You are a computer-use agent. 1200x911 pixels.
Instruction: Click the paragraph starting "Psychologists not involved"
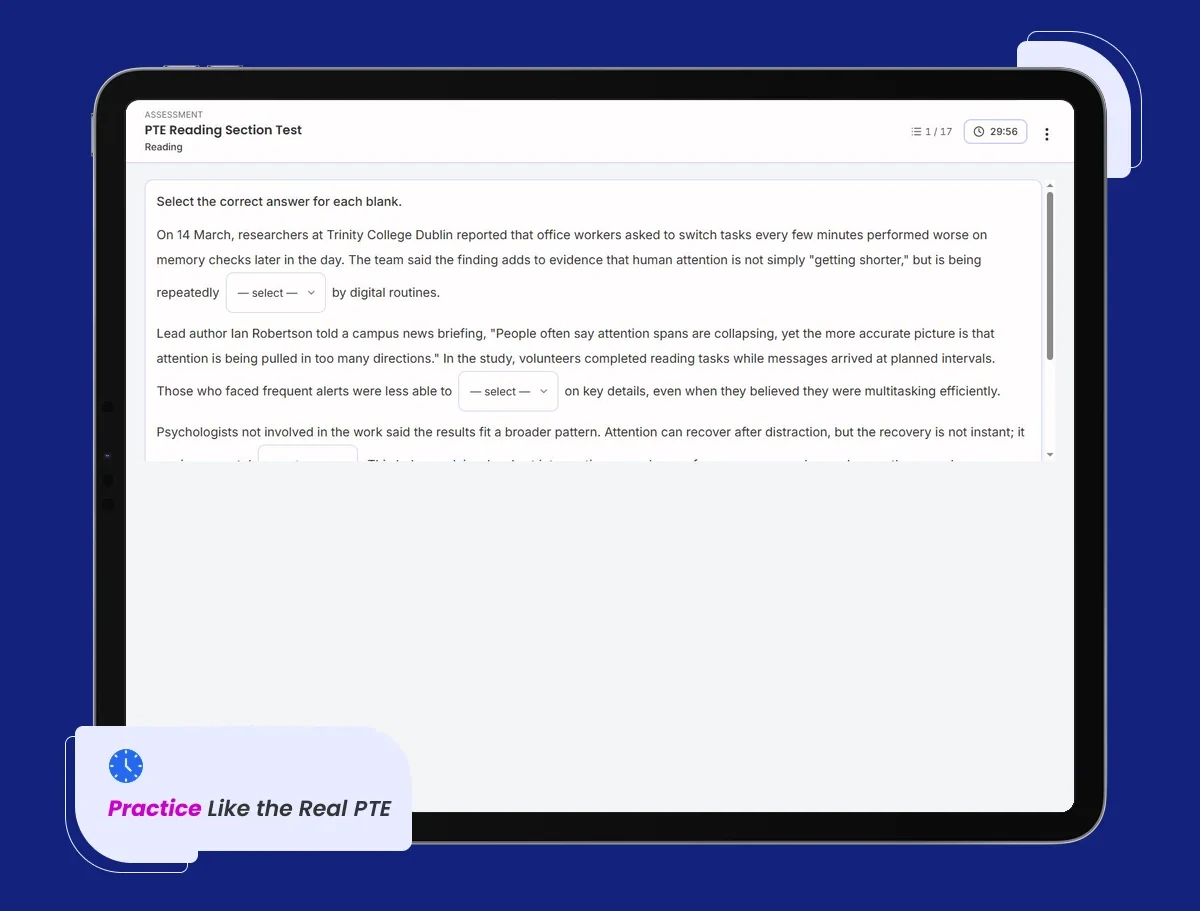click(590, 443)
